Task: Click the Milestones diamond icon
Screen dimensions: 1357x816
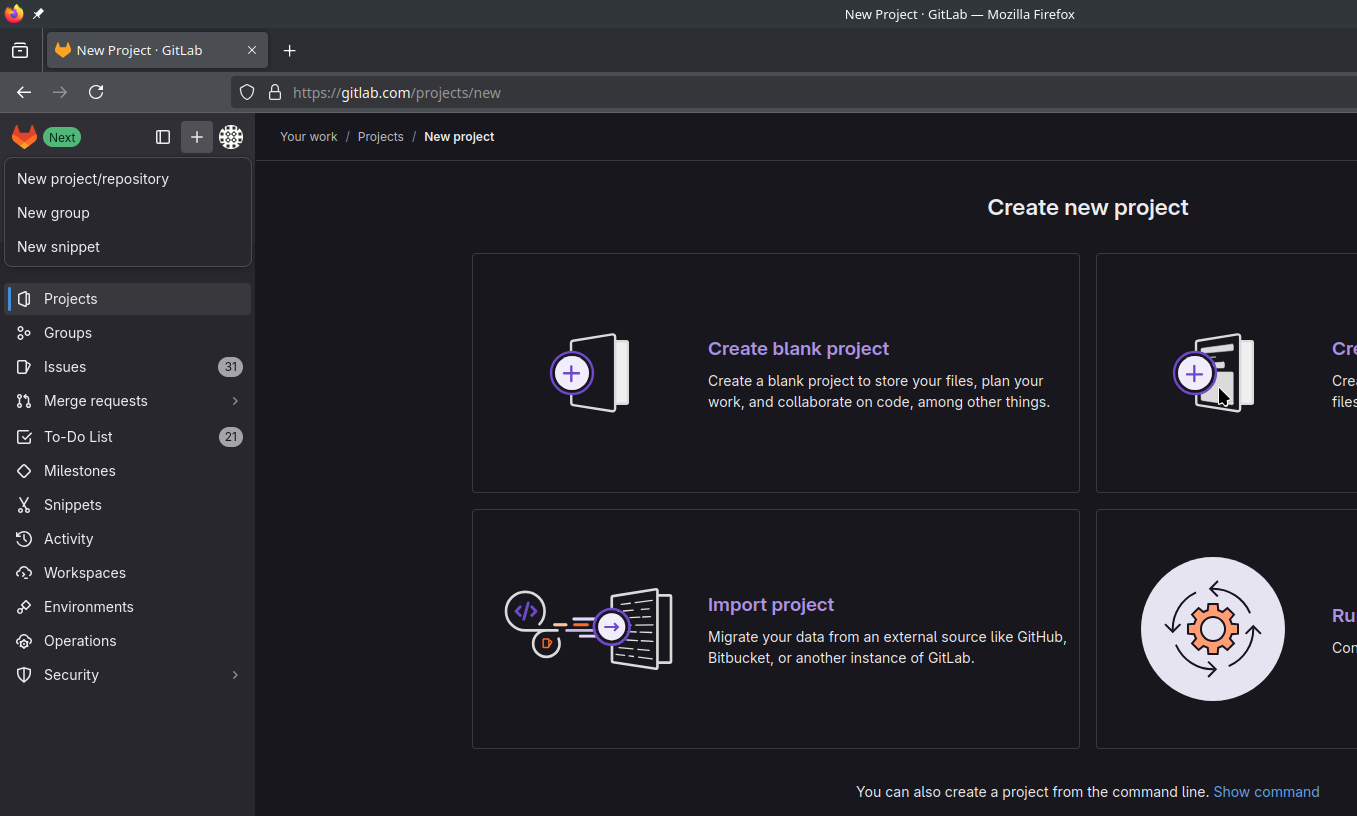Action: coord(24,471)
